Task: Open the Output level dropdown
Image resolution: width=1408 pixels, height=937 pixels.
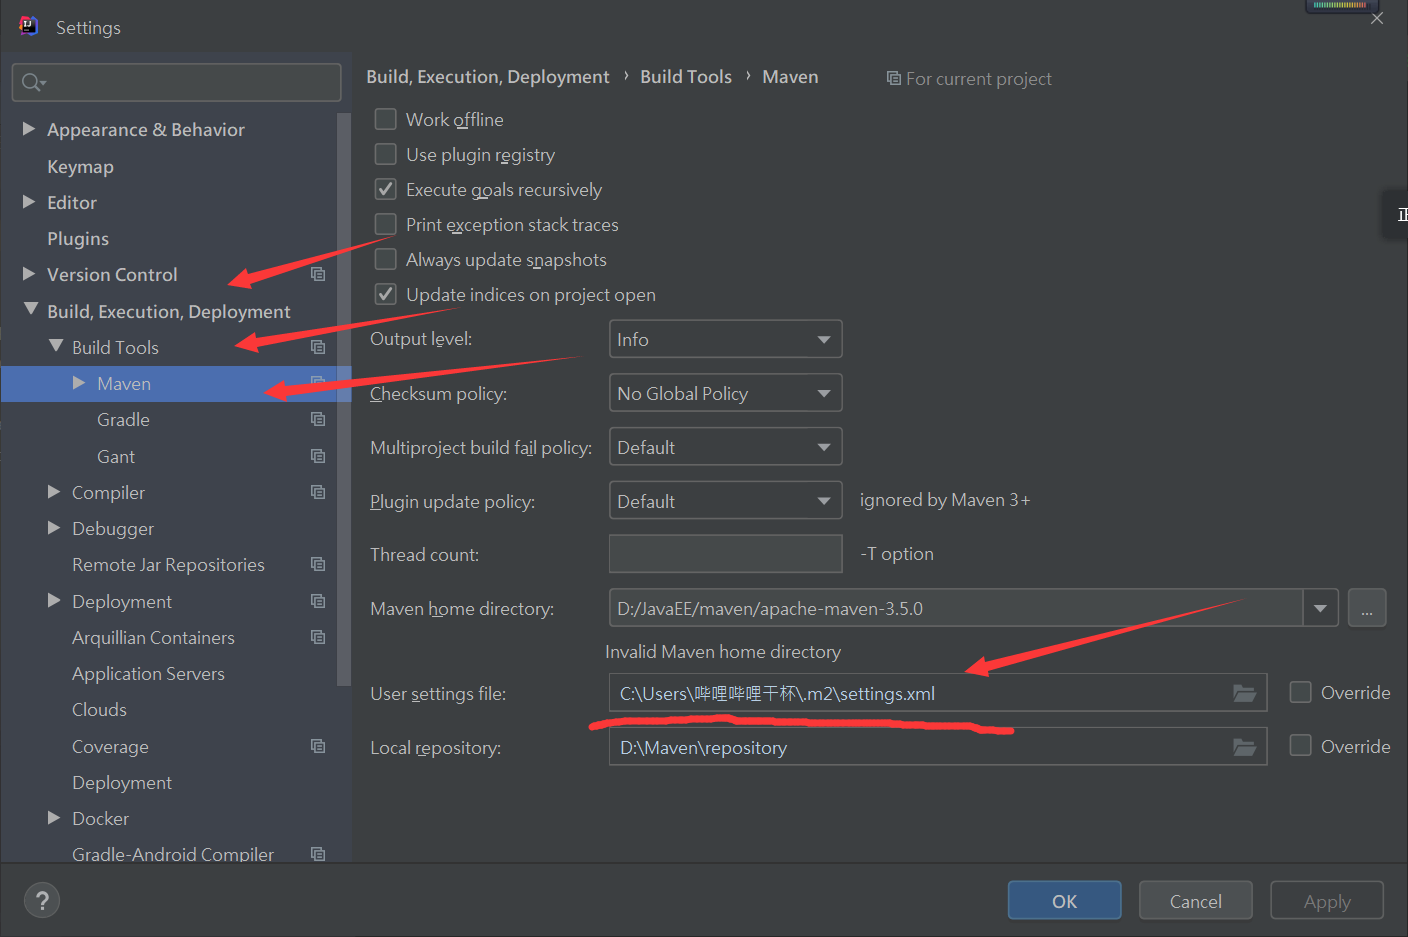Action: tap(725, 339)
